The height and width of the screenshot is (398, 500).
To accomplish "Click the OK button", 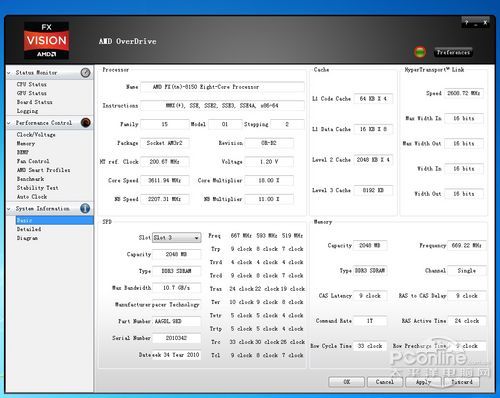I will coord(347,382).
